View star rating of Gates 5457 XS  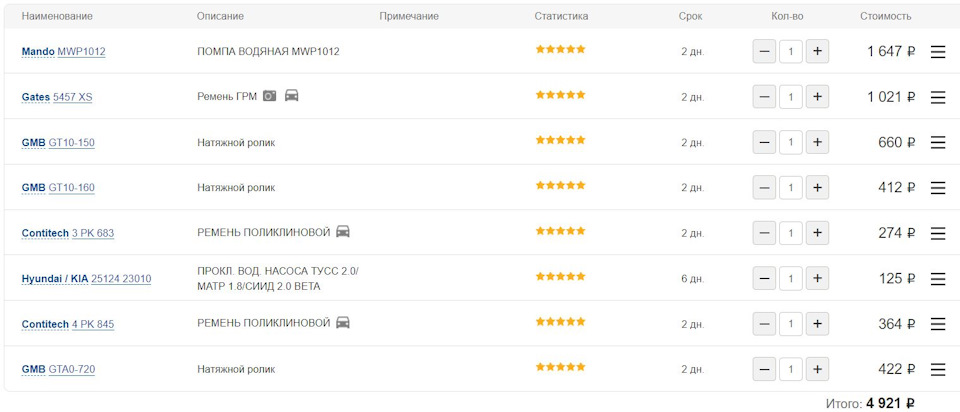tap(560, 95)
